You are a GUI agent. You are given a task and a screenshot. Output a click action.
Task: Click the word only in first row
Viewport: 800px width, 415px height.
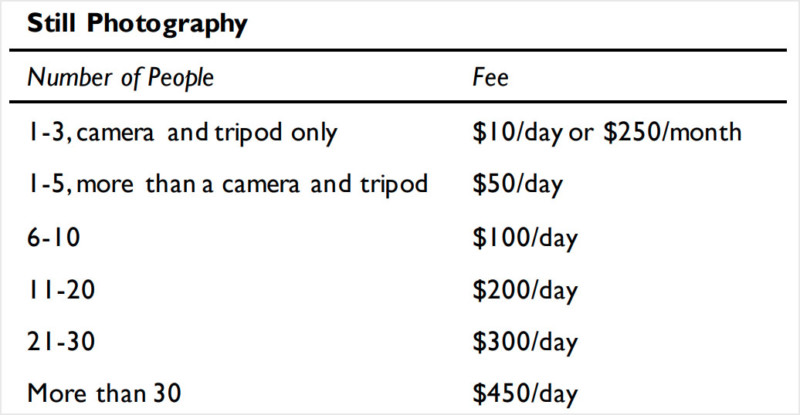point(314,134)
